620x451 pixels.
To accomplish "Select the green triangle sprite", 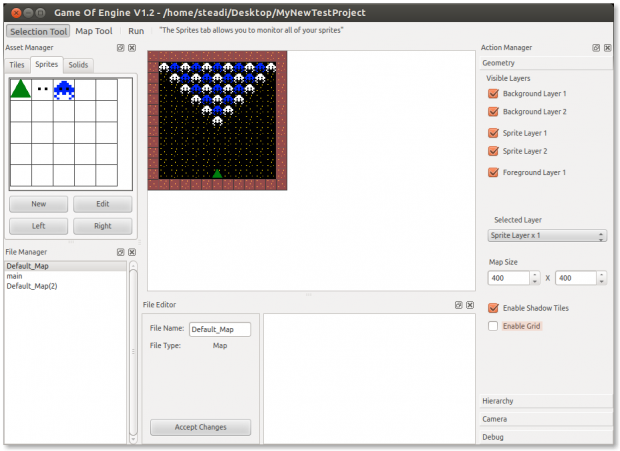I will 21,89.
